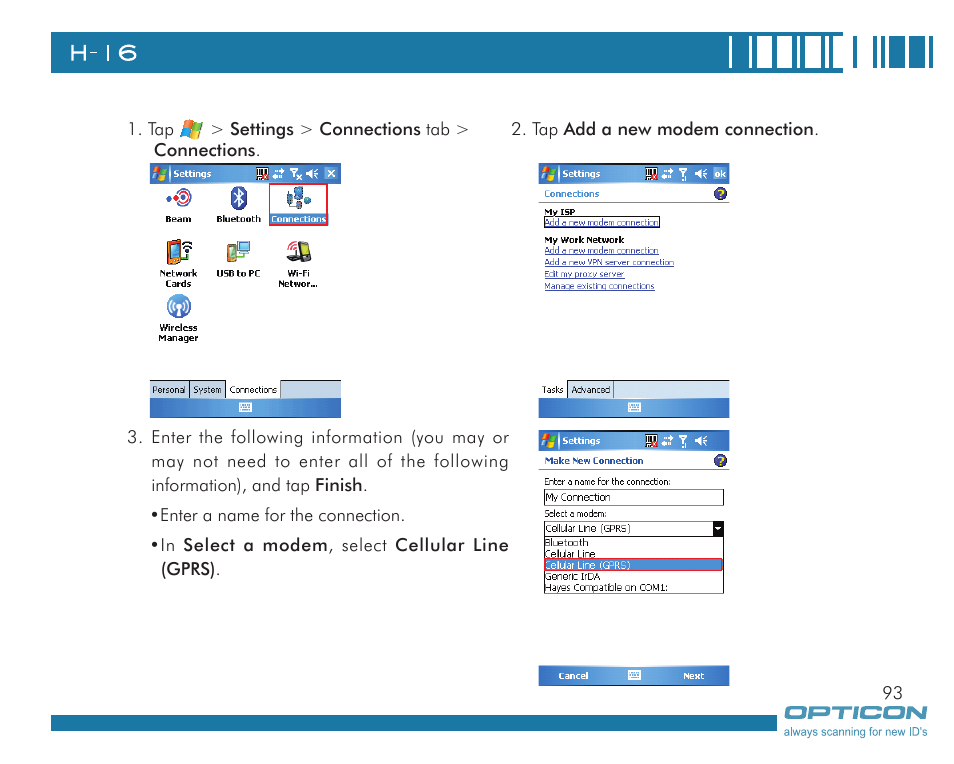
Task: Choose Bluetooth from modem list
Action: pyautogui.click(x=633, y=542)
